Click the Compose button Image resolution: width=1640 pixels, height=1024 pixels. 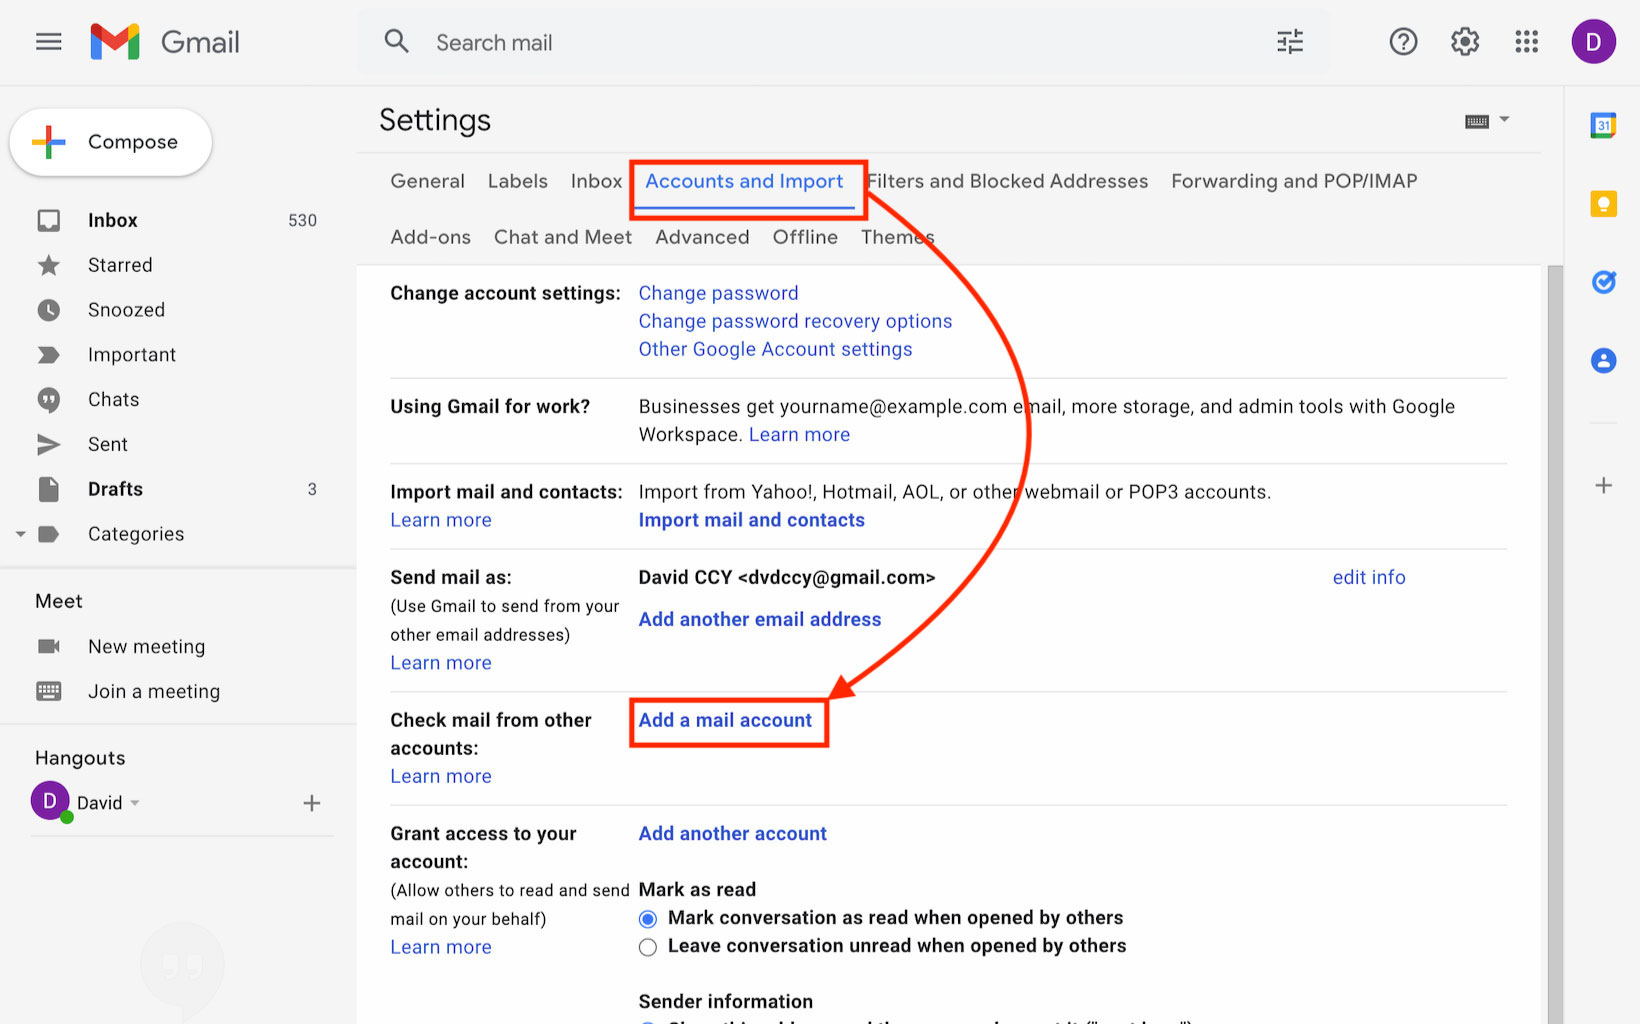[111, 142]
